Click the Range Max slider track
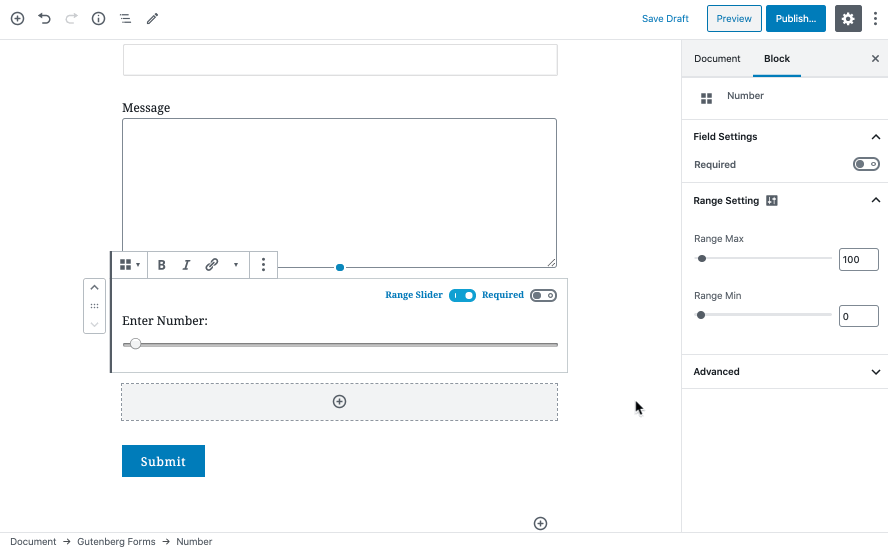888x548 pixels. [765, 258]
